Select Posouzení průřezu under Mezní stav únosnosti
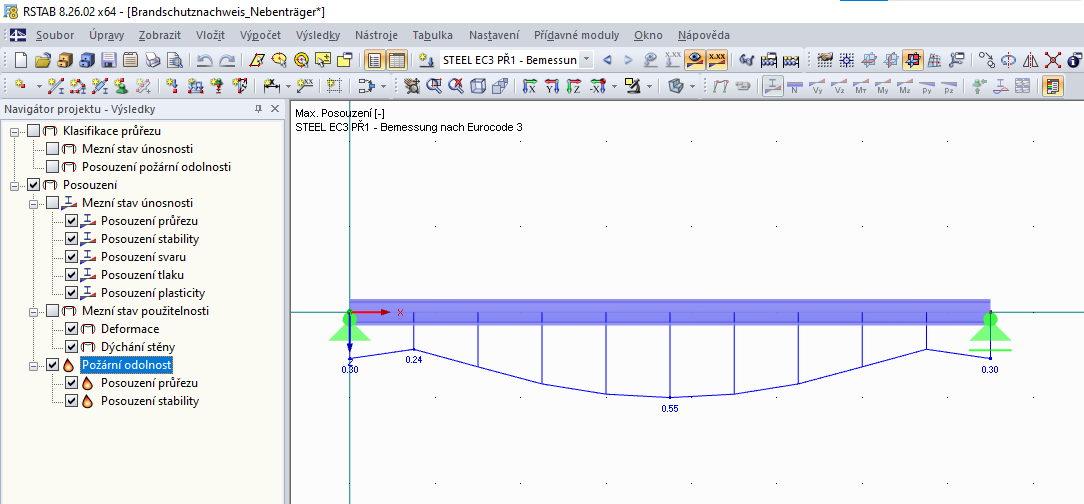 click(149, 221)
